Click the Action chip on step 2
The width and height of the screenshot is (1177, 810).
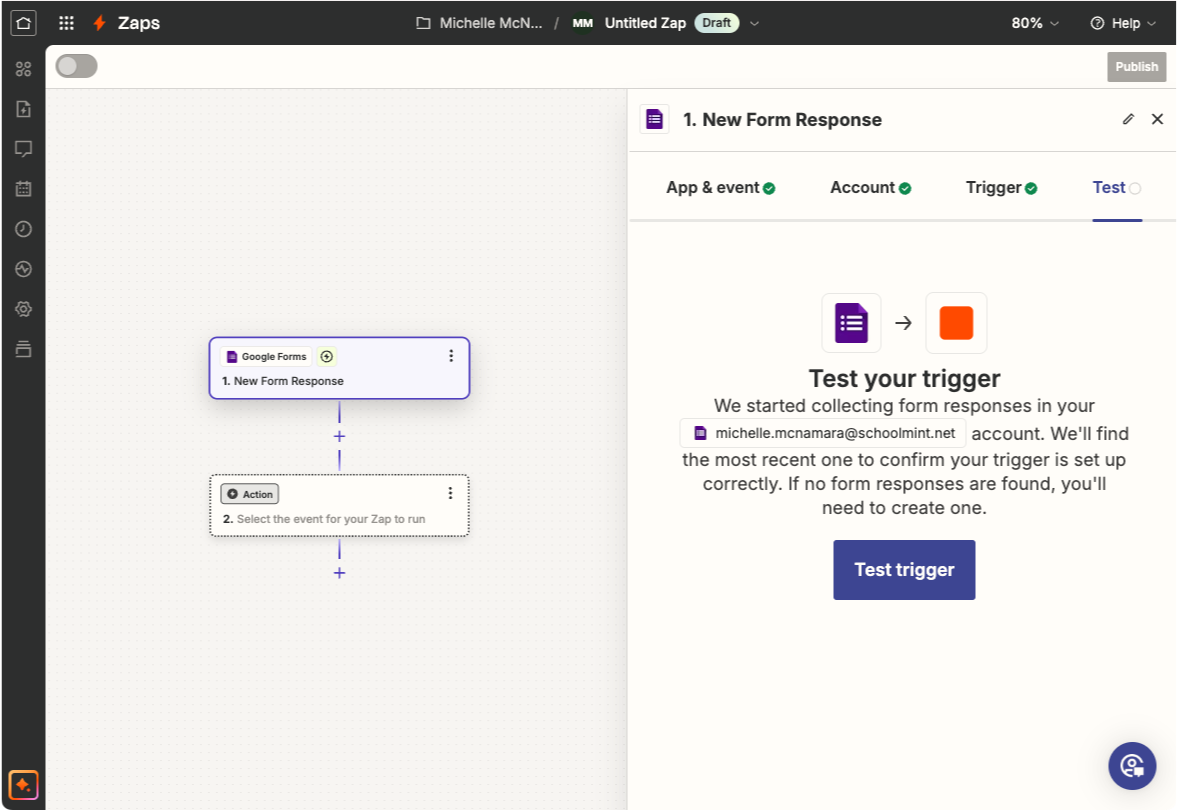249,494
